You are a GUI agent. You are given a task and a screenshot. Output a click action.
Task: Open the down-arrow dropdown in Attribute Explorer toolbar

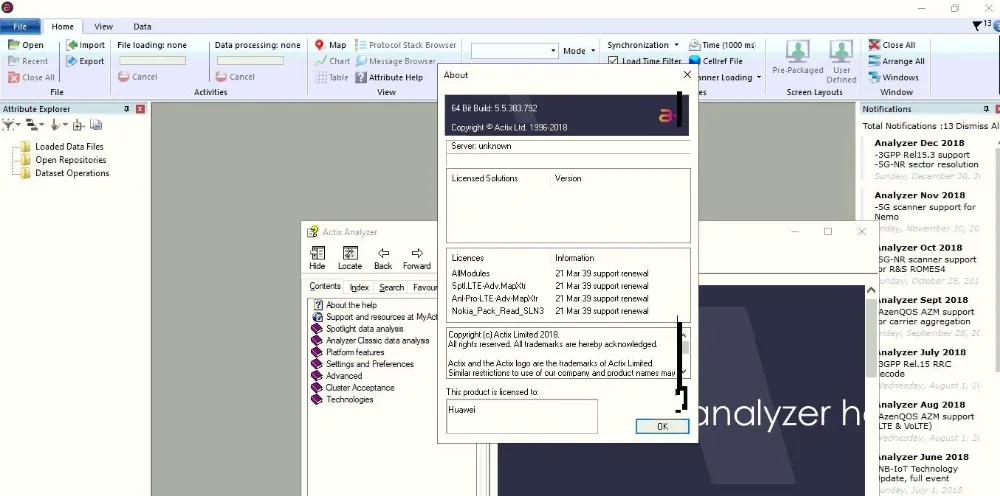tap(59, 125)
